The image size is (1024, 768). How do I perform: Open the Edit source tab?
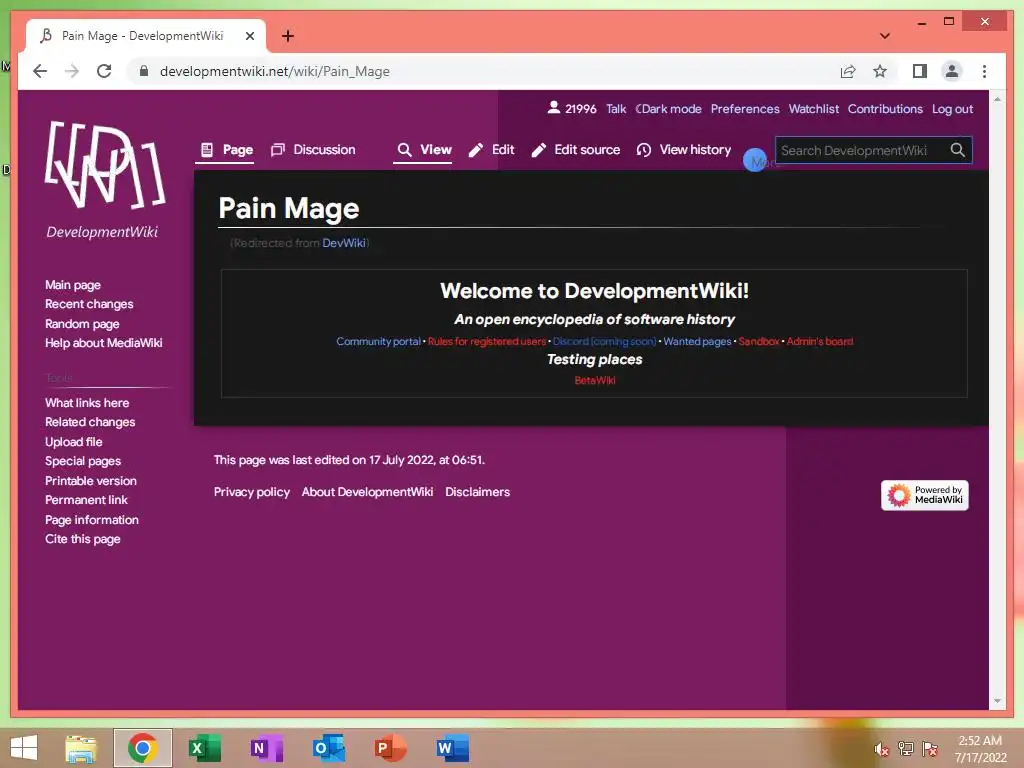[576, 150]
